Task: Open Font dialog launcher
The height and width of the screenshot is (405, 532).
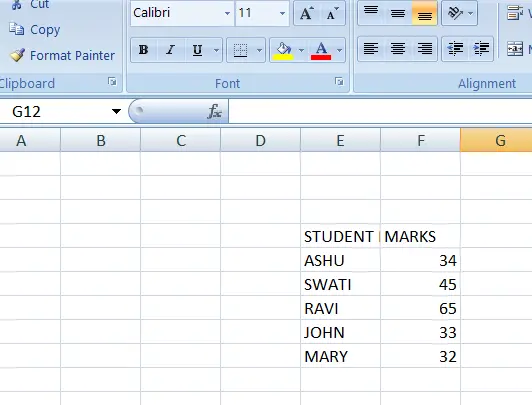Action: [339, 81]
